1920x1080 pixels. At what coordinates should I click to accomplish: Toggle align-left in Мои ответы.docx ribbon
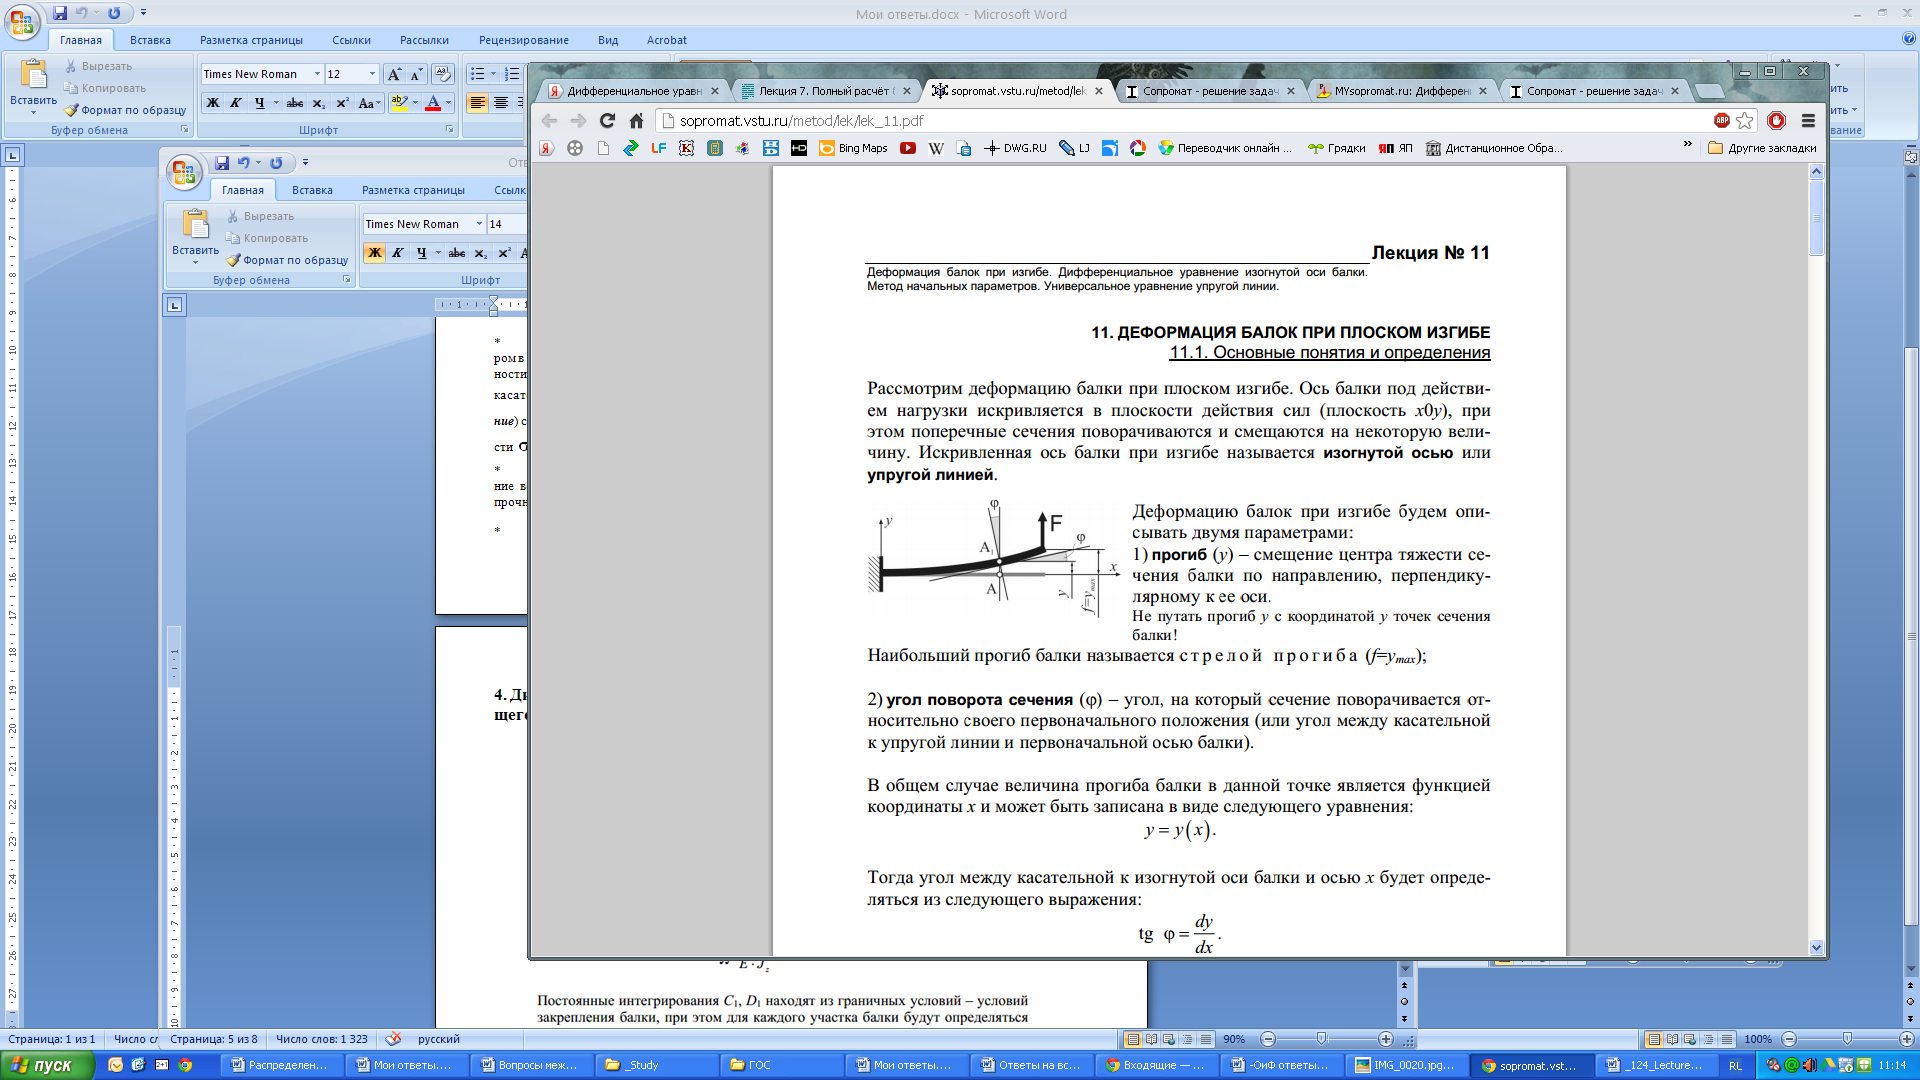coord(478,103)
